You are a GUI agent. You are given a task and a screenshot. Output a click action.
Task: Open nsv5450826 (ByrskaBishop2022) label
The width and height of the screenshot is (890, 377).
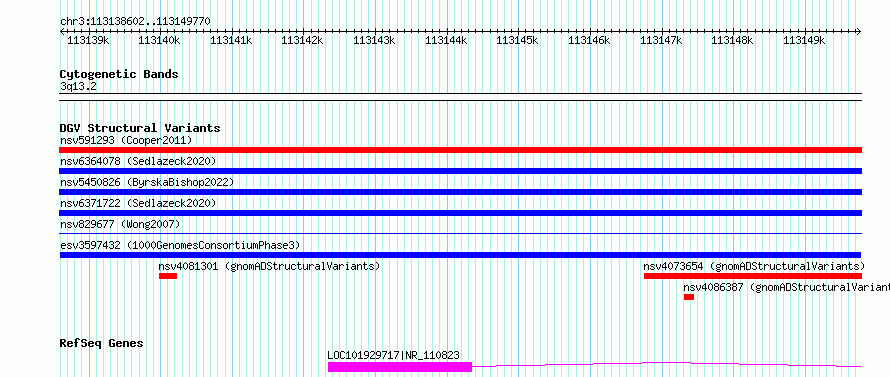(146, 182)
